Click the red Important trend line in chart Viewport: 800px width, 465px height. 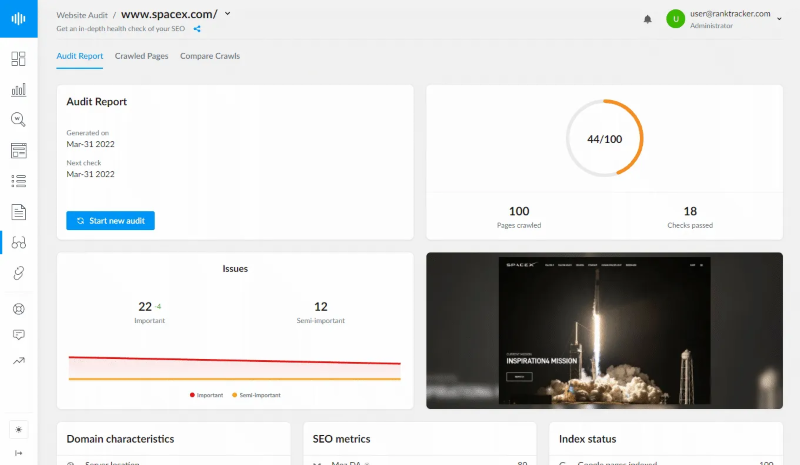235,360
